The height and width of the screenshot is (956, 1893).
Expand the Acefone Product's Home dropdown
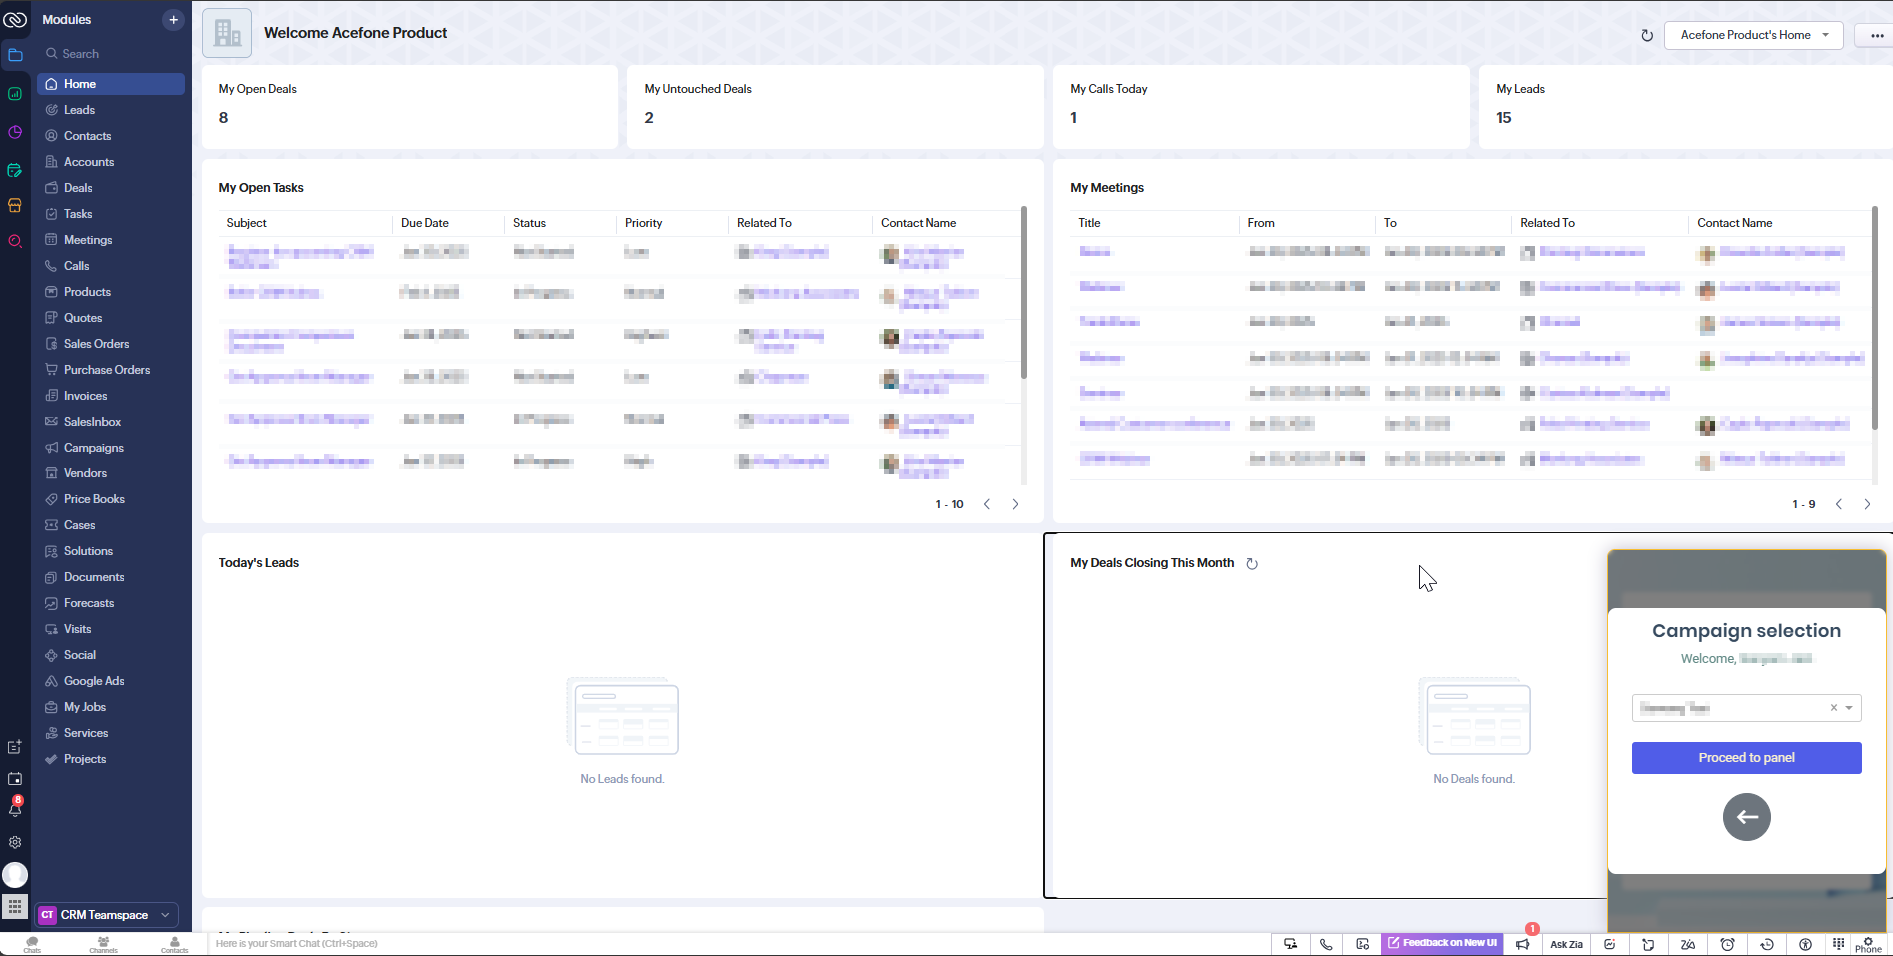point(1753,35)
